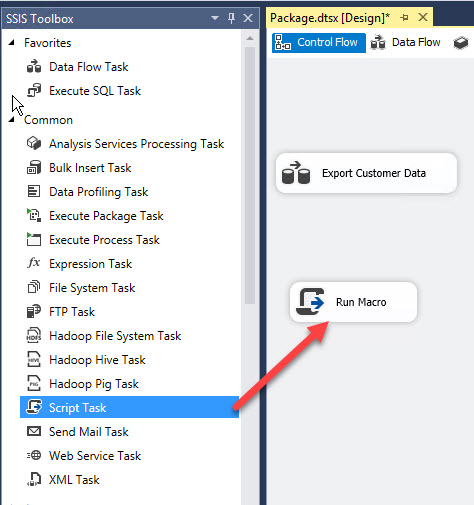Switch to the Data Flow tab

(x=406, y=43)
